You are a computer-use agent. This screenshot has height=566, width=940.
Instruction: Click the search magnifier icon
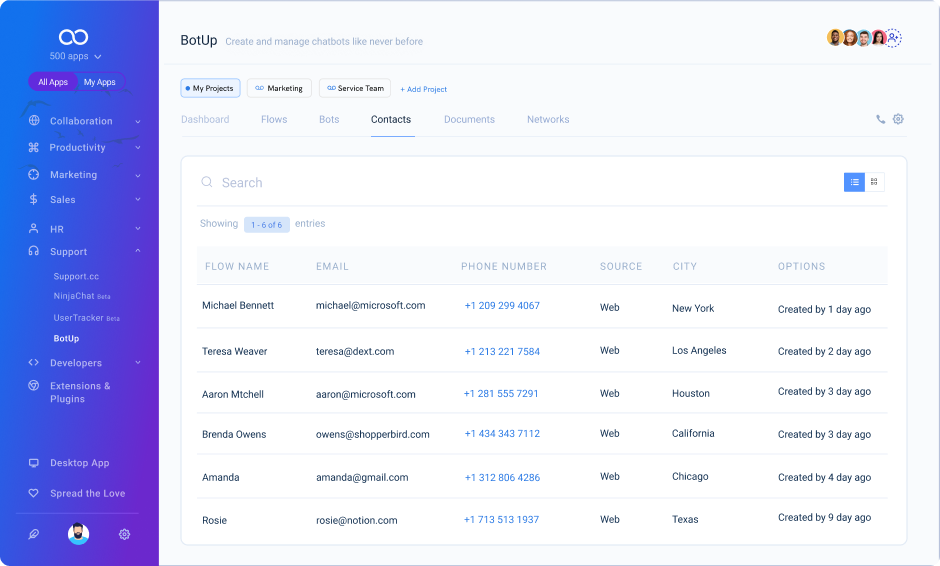[207, 182]
